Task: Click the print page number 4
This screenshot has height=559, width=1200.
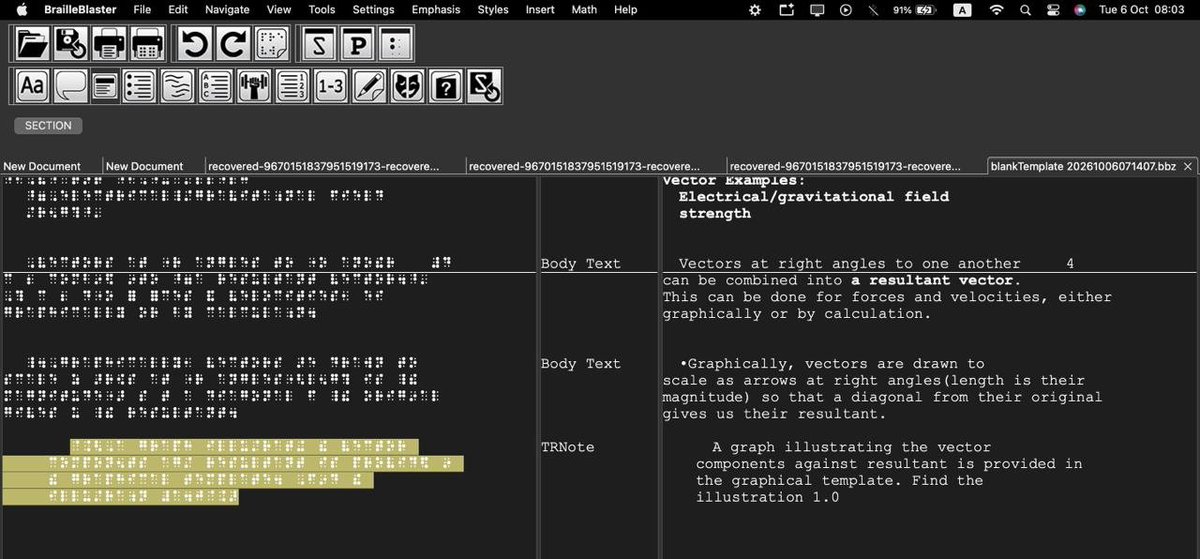Action: tap(1070, 264)
